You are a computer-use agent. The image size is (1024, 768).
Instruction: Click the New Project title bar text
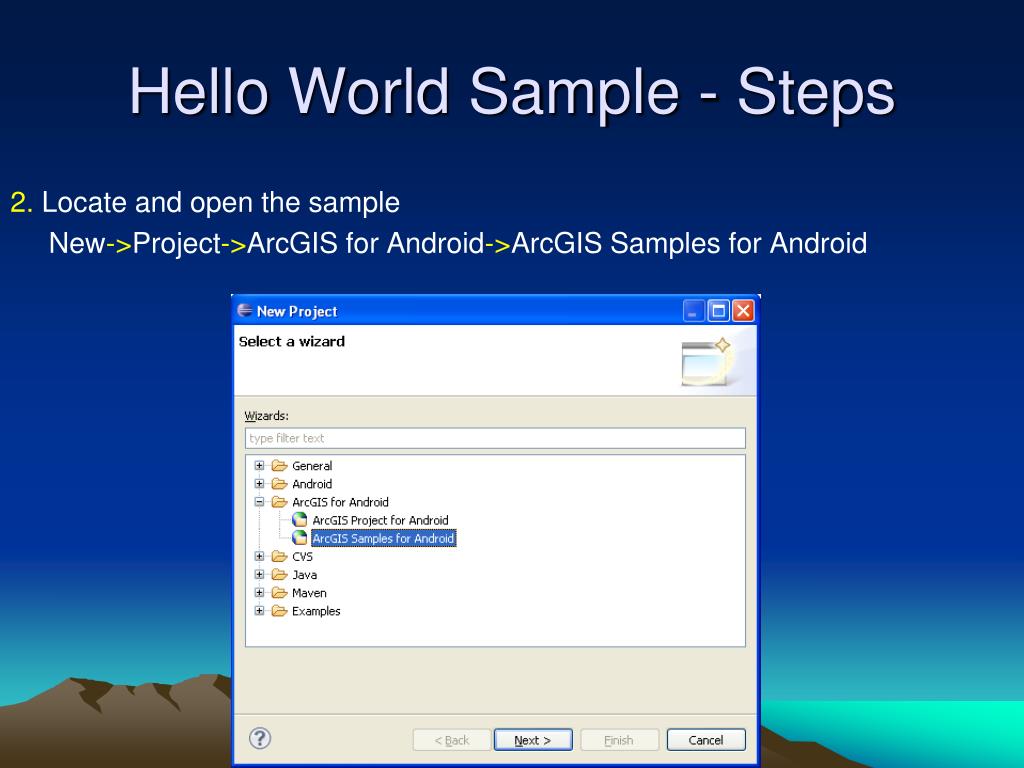pyautogui.click(x=297, y=312)
